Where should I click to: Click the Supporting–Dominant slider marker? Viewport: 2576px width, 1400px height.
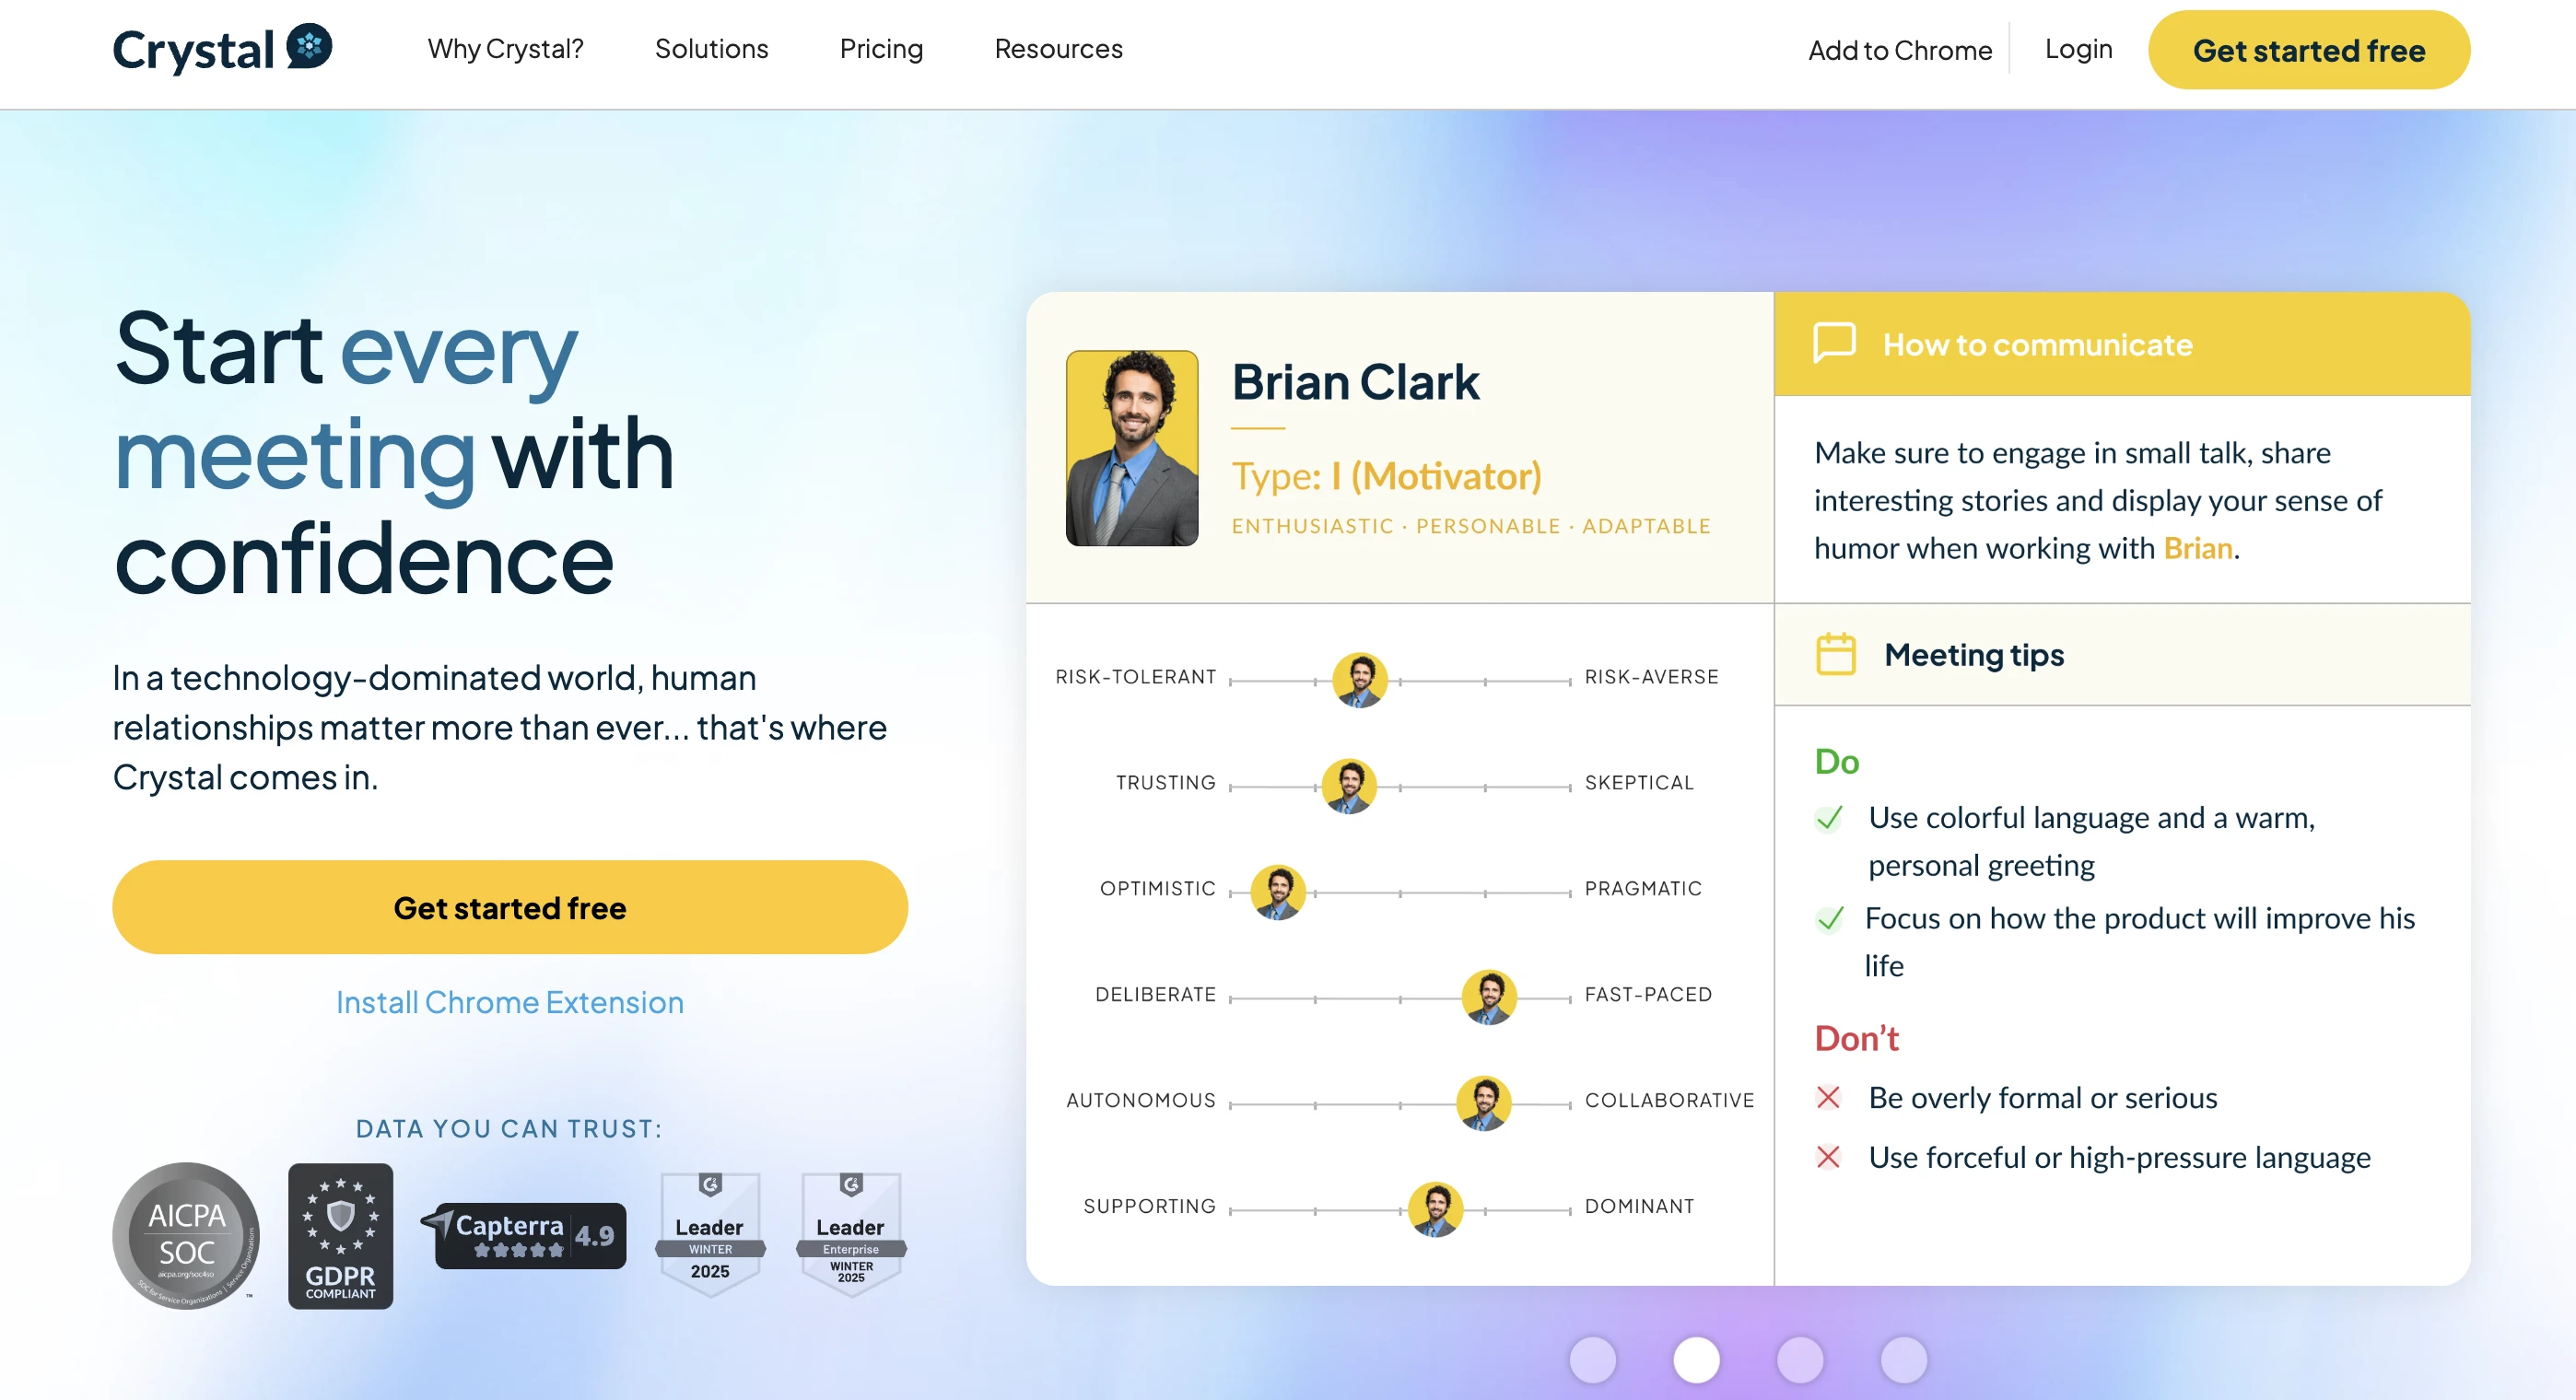click(1435, 1209)
